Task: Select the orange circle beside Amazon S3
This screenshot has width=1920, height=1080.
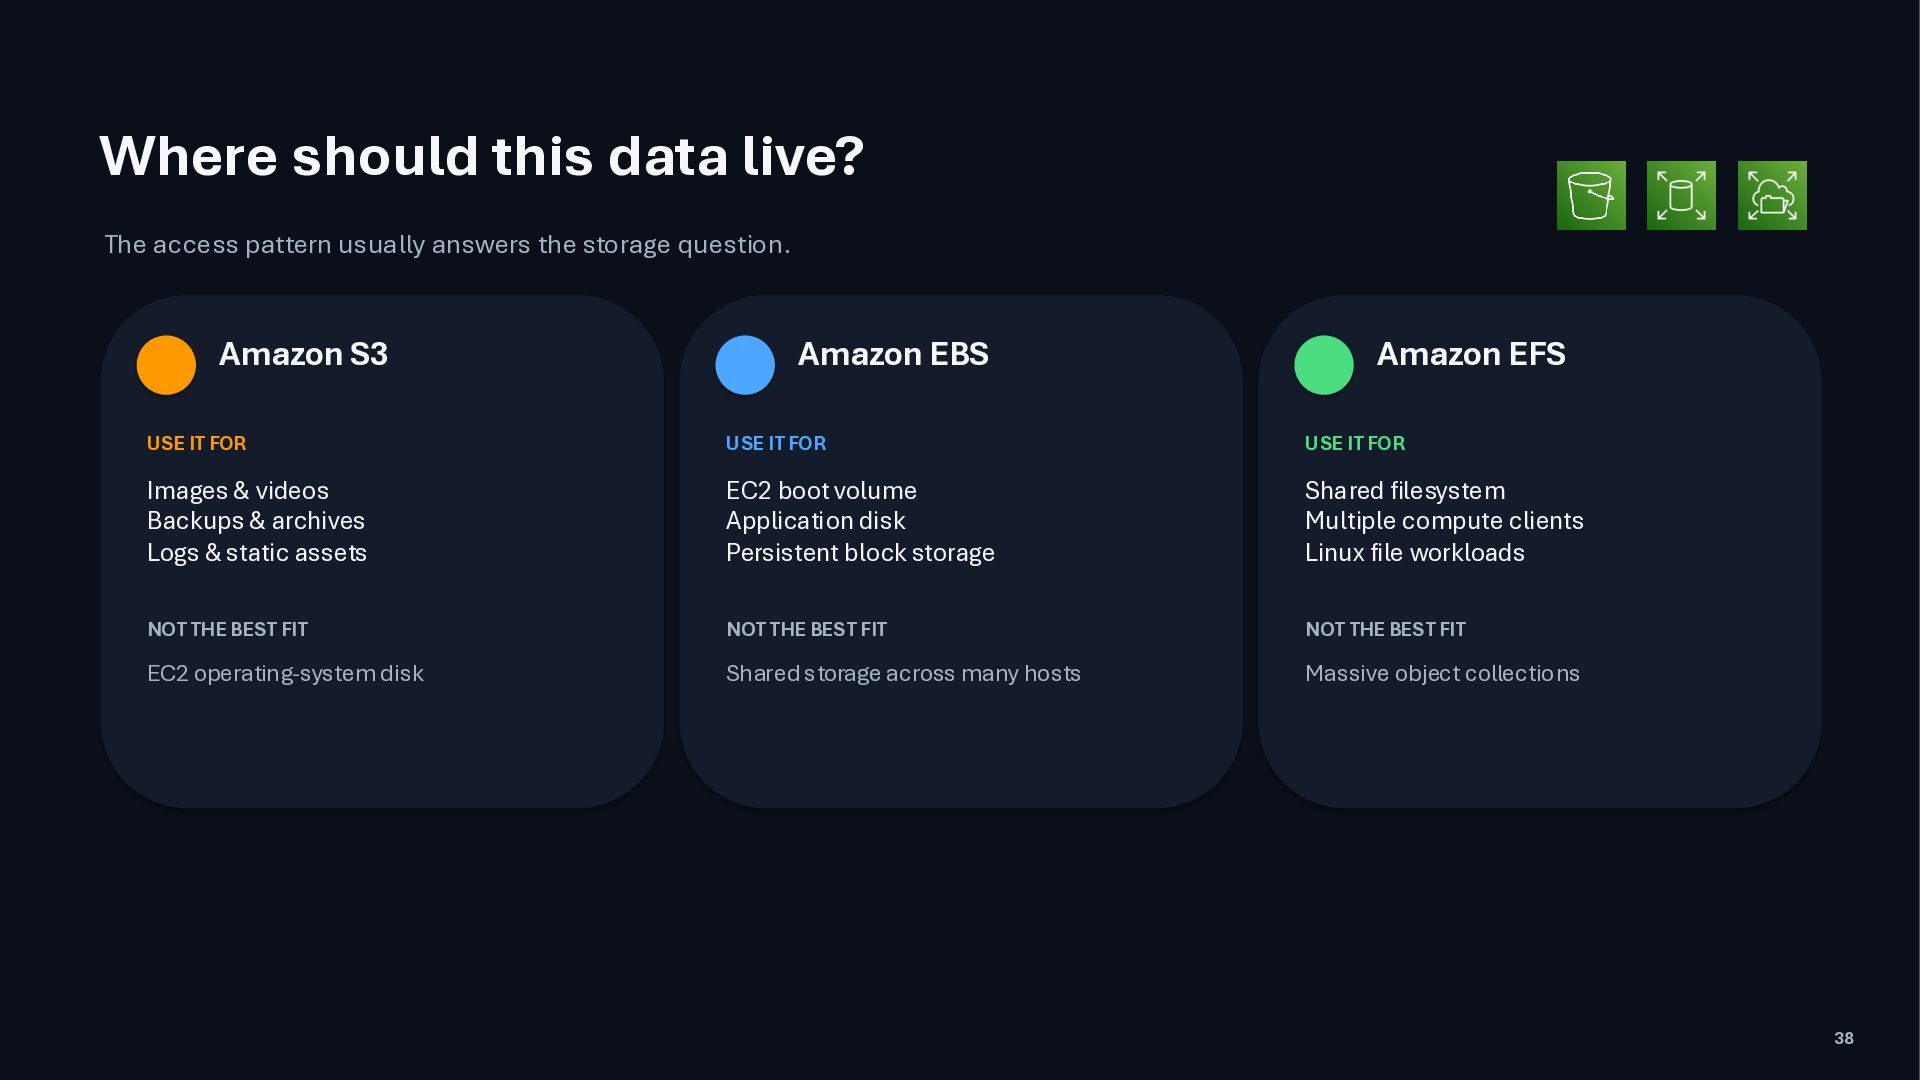Action: tap(166, 364)
